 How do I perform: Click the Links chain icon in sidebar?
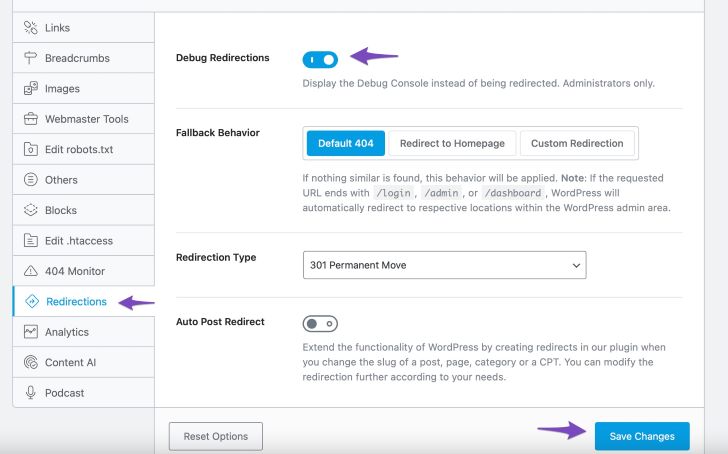click(30, 28)
